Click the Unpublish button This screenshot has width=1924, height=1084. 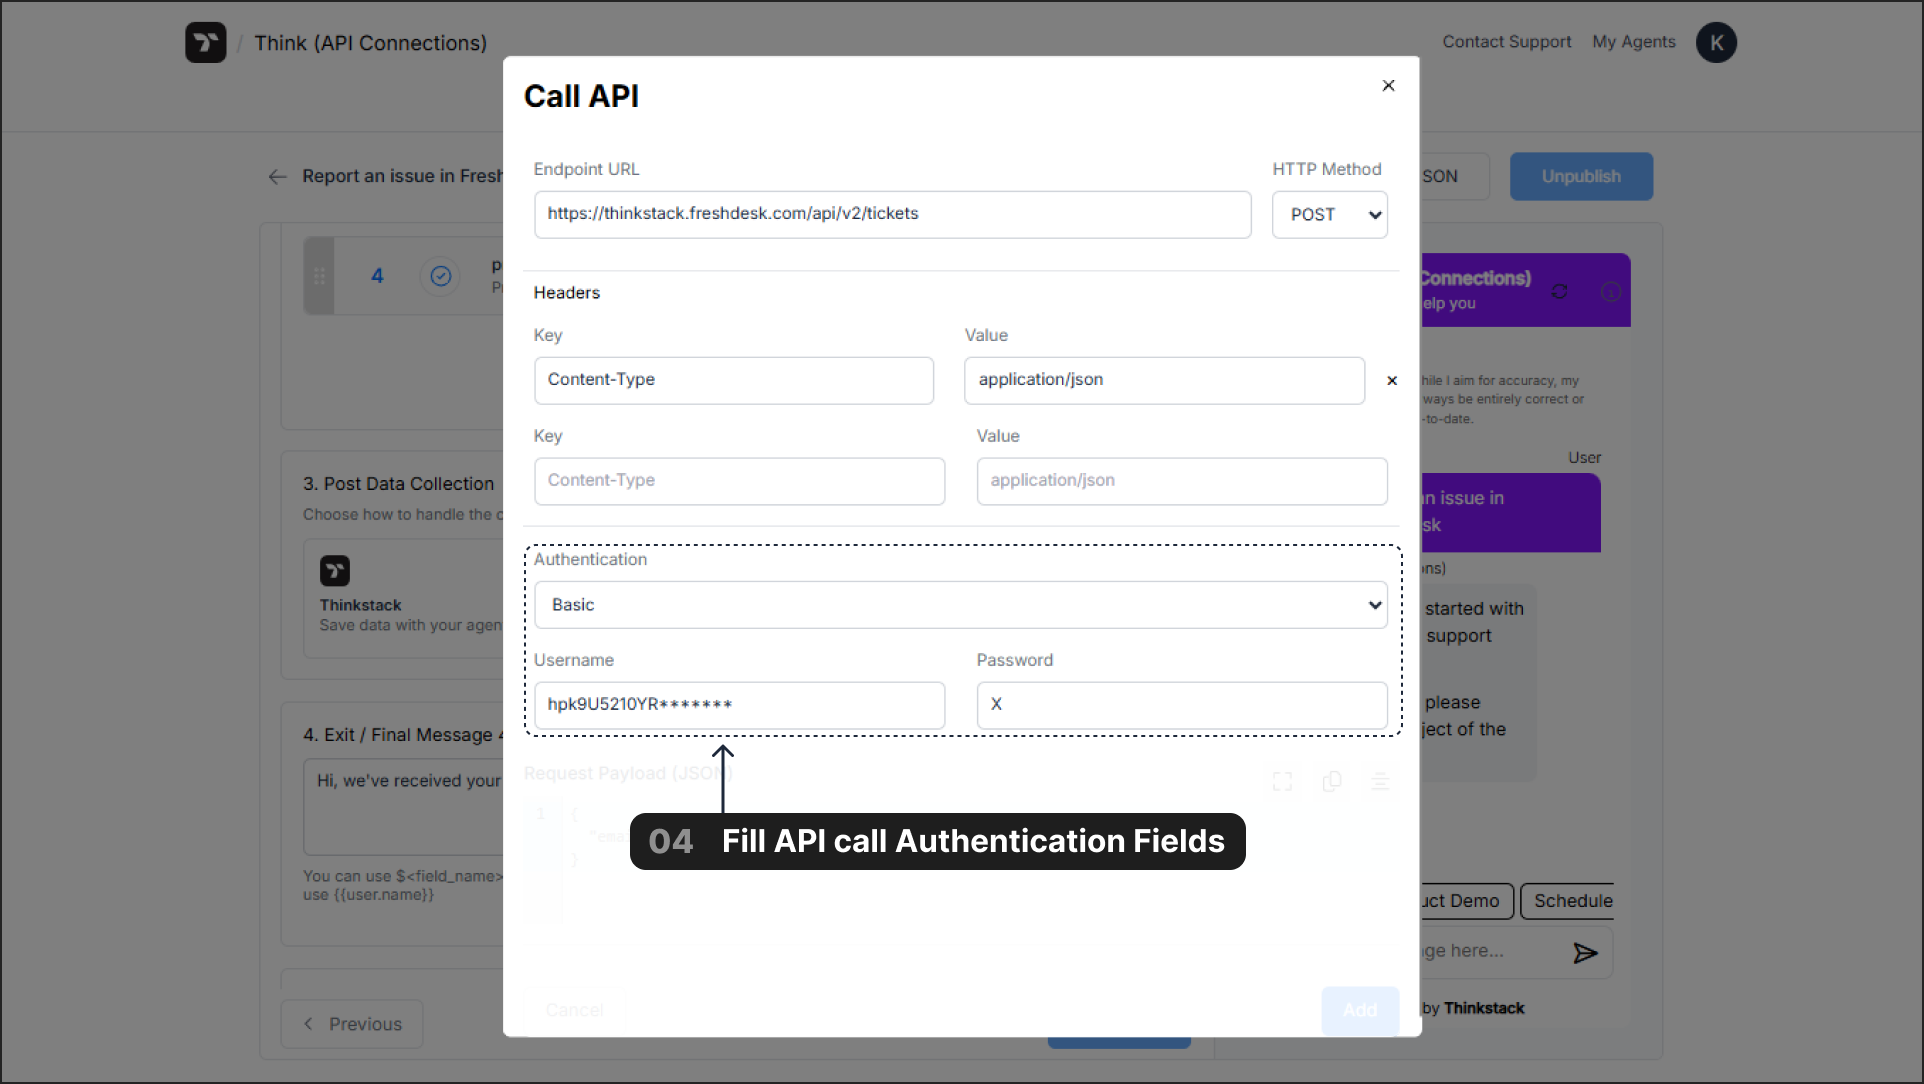1580,176
